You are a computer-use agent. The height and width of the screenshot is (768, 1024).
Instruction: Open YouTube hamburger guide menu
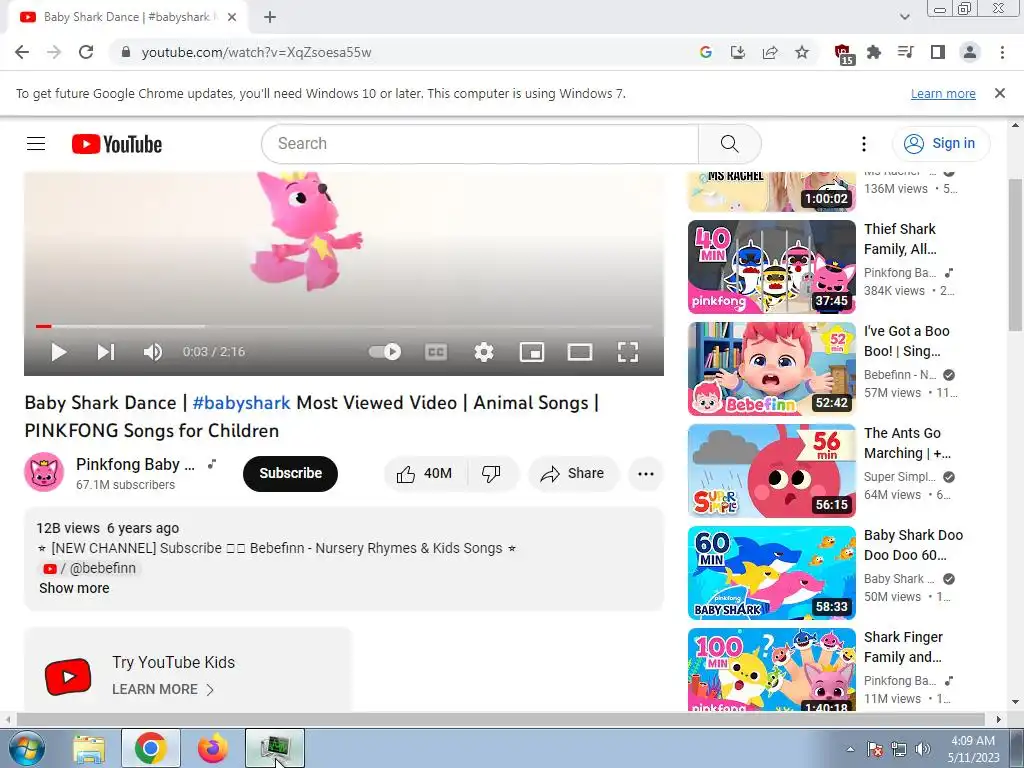36,144
